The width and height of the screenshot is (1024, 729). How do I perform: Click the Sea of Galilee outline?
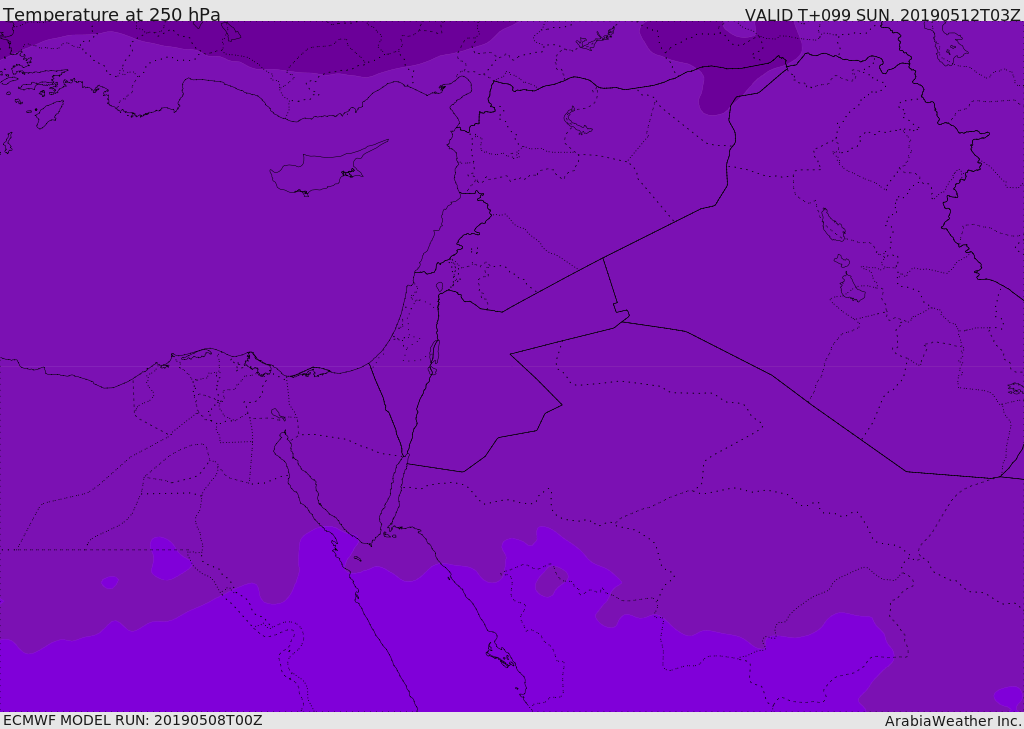click(x=440, y=287)
